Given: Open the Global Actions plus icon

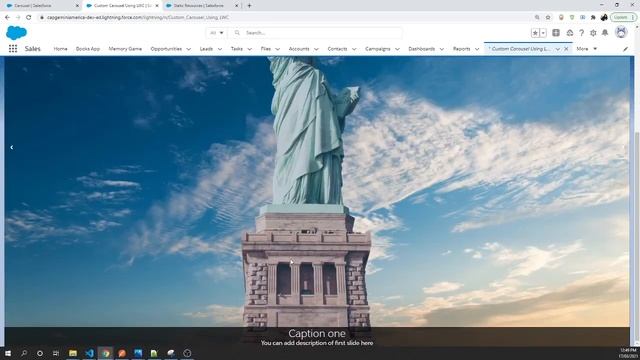Looking at the screenshot, I should [556, 33].
